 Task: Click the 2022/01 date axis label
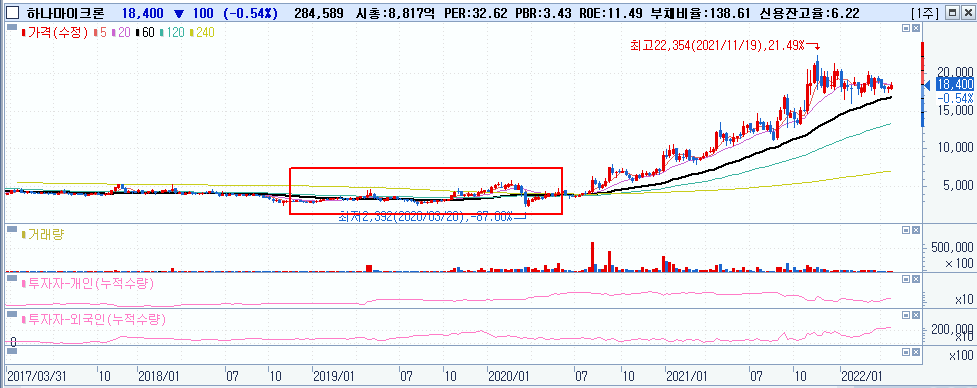pos(862,377)
